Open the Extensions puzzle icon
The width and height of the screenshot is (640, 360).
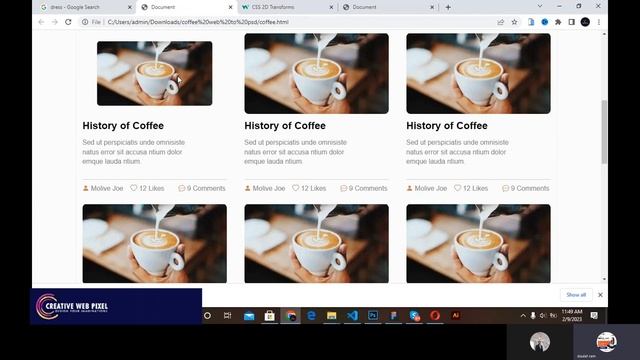click(x=558, y=22)
